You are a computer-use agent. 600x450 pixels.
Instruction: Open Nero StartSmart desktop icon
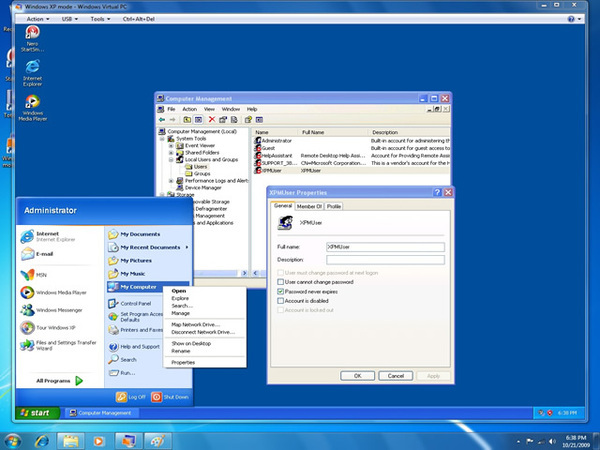[x=33, y=38]
